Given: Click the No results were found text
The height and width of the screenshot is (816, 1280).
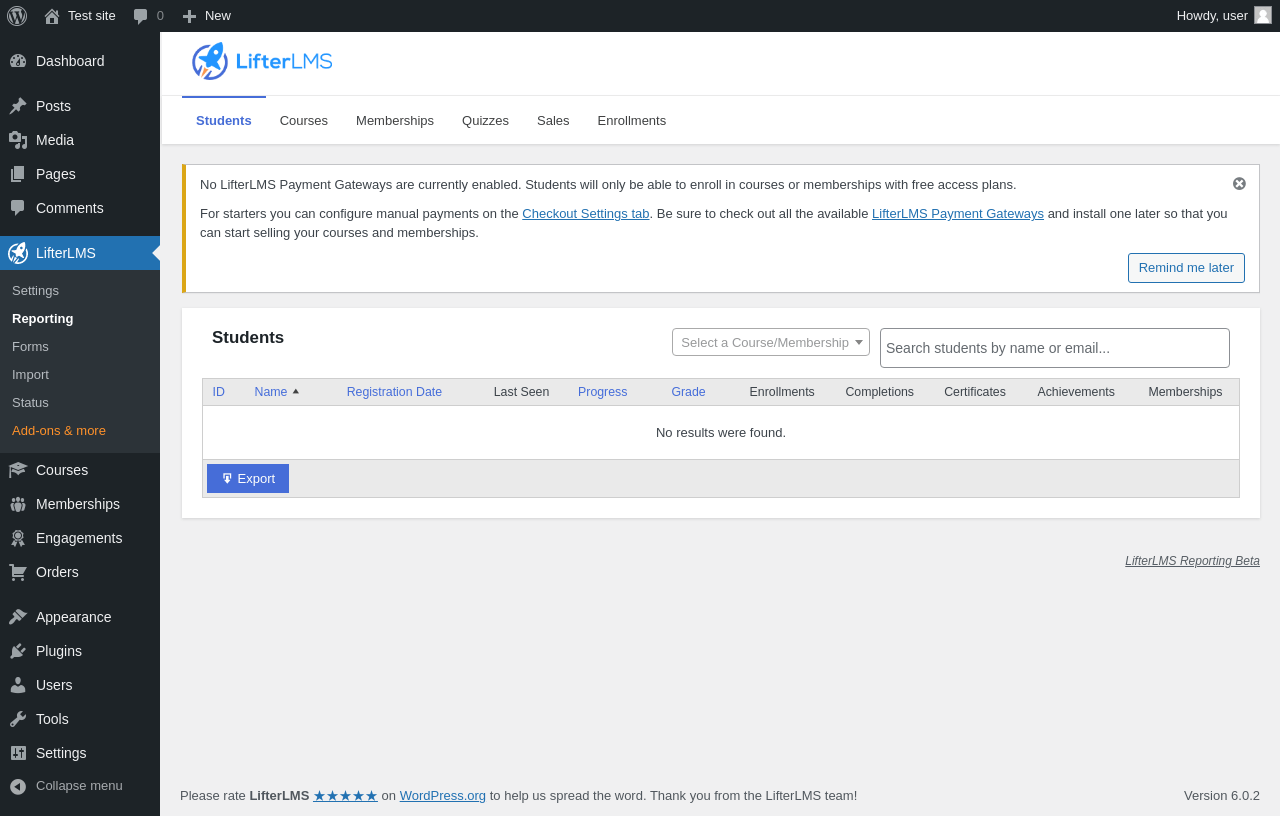Looking at the screenshot, I should tap(721, 433).
